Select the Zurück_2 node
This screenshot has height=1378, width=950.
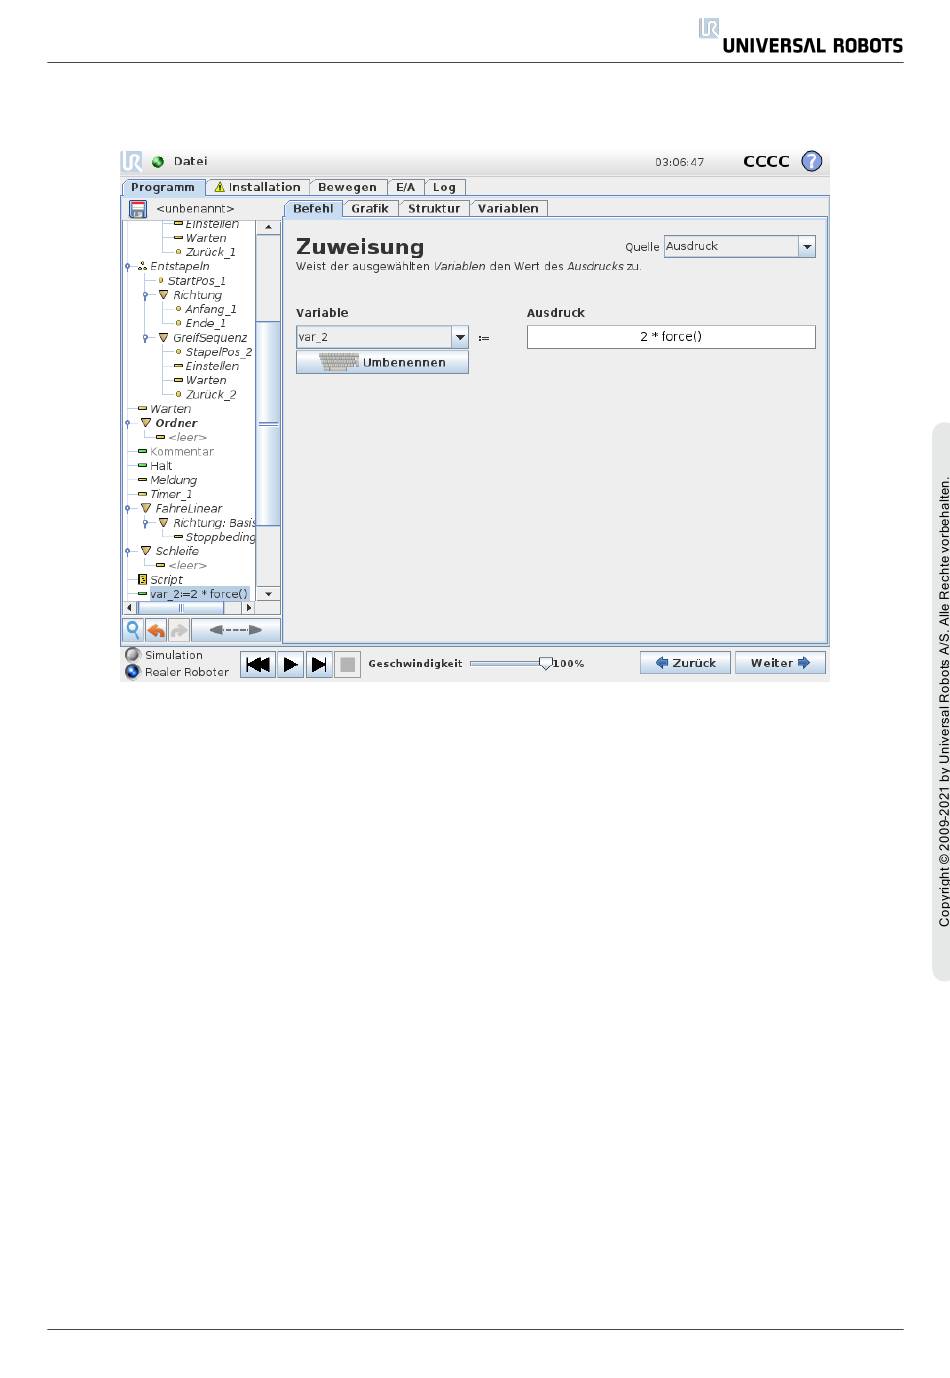pos(210,395)
